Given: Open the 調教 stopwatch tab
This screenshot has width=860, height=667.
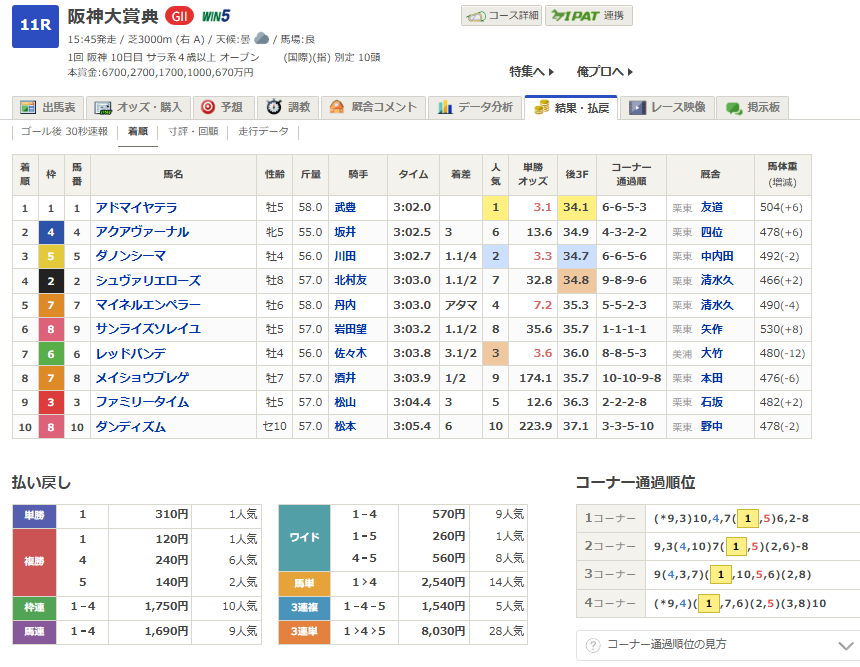Looking at the screenshot, I should [287, 108].
